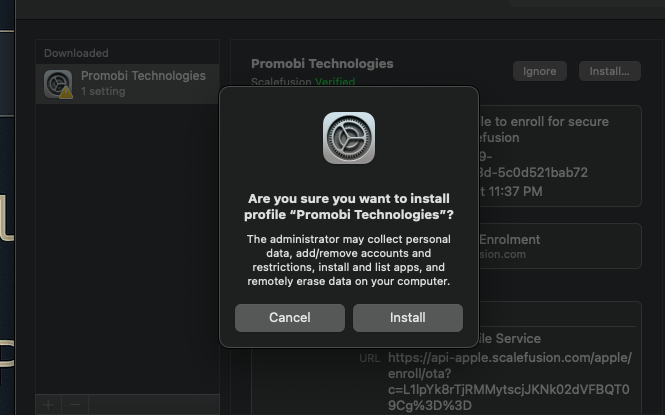The image size is (665, 415).
Task: Click the 'Promobi Technologies' heading in details pane
Action: pyautogui.click(x=322, y=64)
